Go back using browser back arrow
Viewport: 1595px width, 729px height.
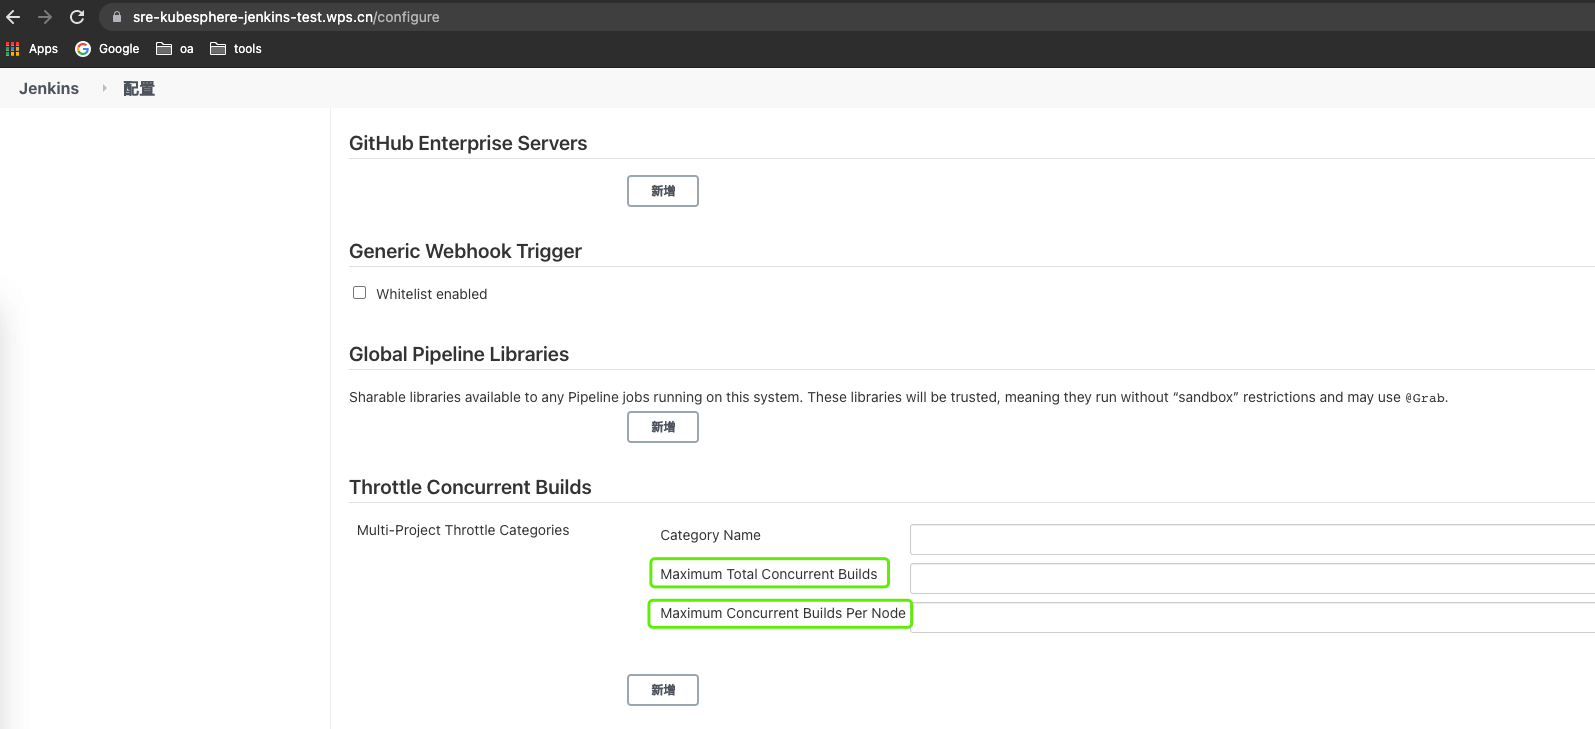[x=13, y=17]
